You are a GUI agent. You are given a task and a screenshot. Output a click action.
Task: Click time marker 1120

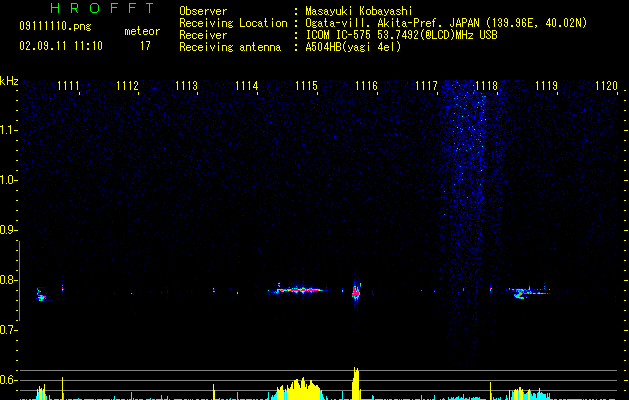(x=606, y=86)
